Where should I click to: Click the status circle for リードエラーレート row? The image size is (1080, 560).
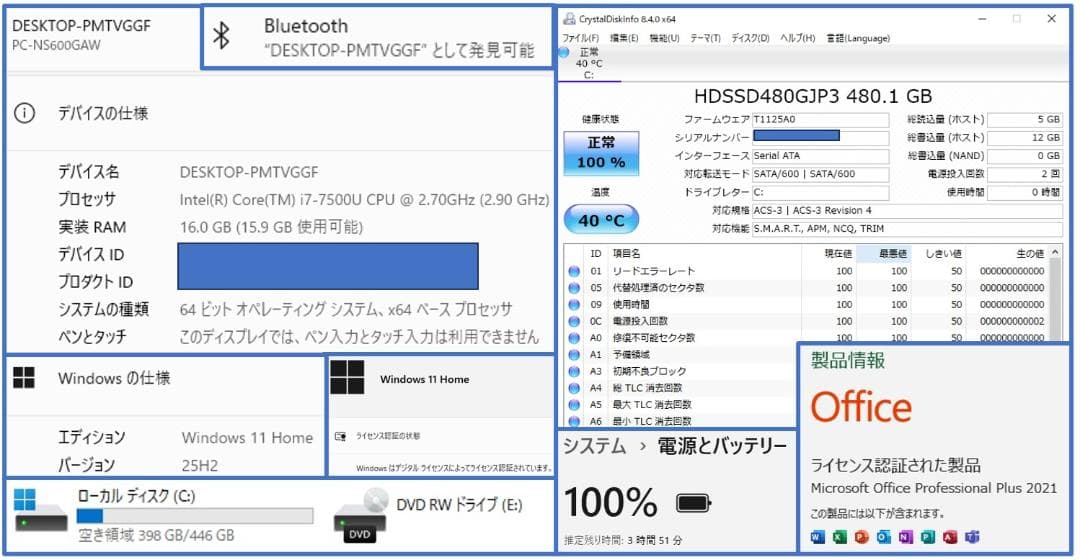[x=574, y=271]
